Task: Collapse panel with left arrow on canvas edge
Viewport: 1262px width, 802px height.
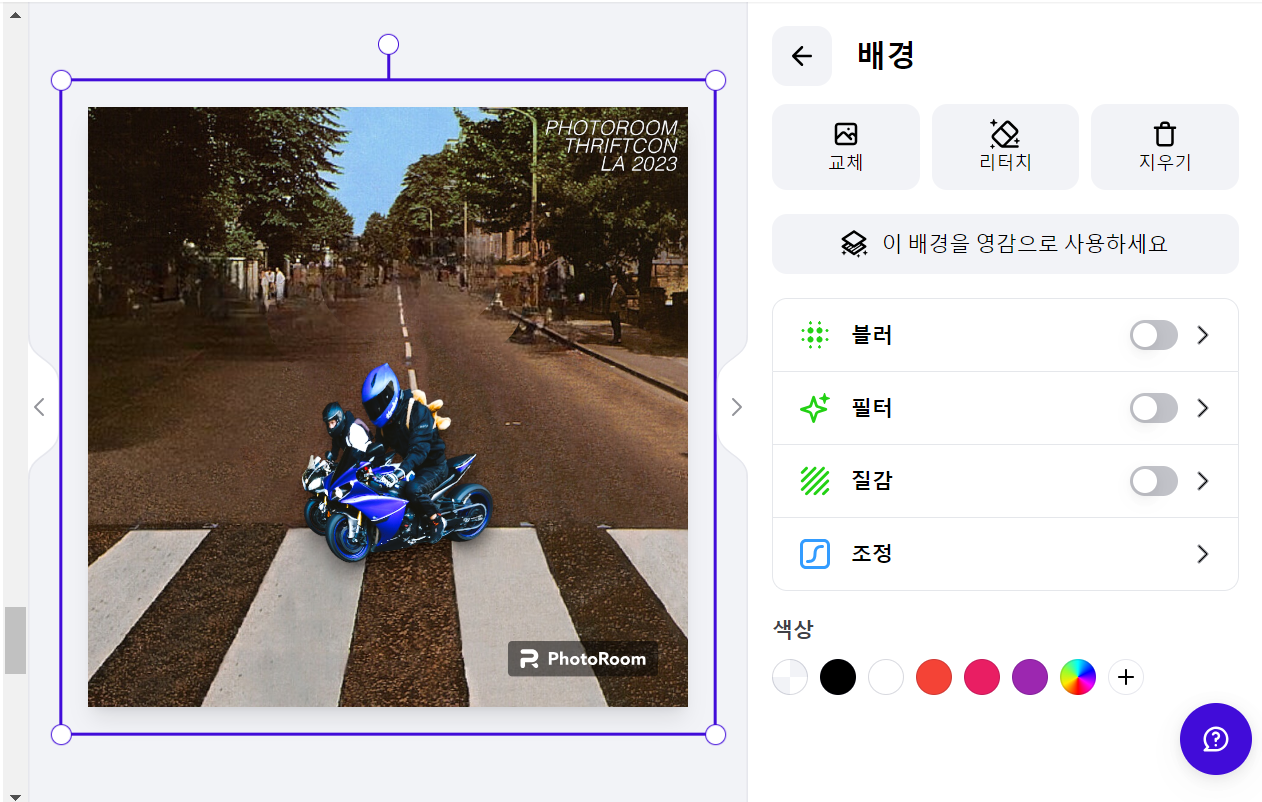Action: 40,407
